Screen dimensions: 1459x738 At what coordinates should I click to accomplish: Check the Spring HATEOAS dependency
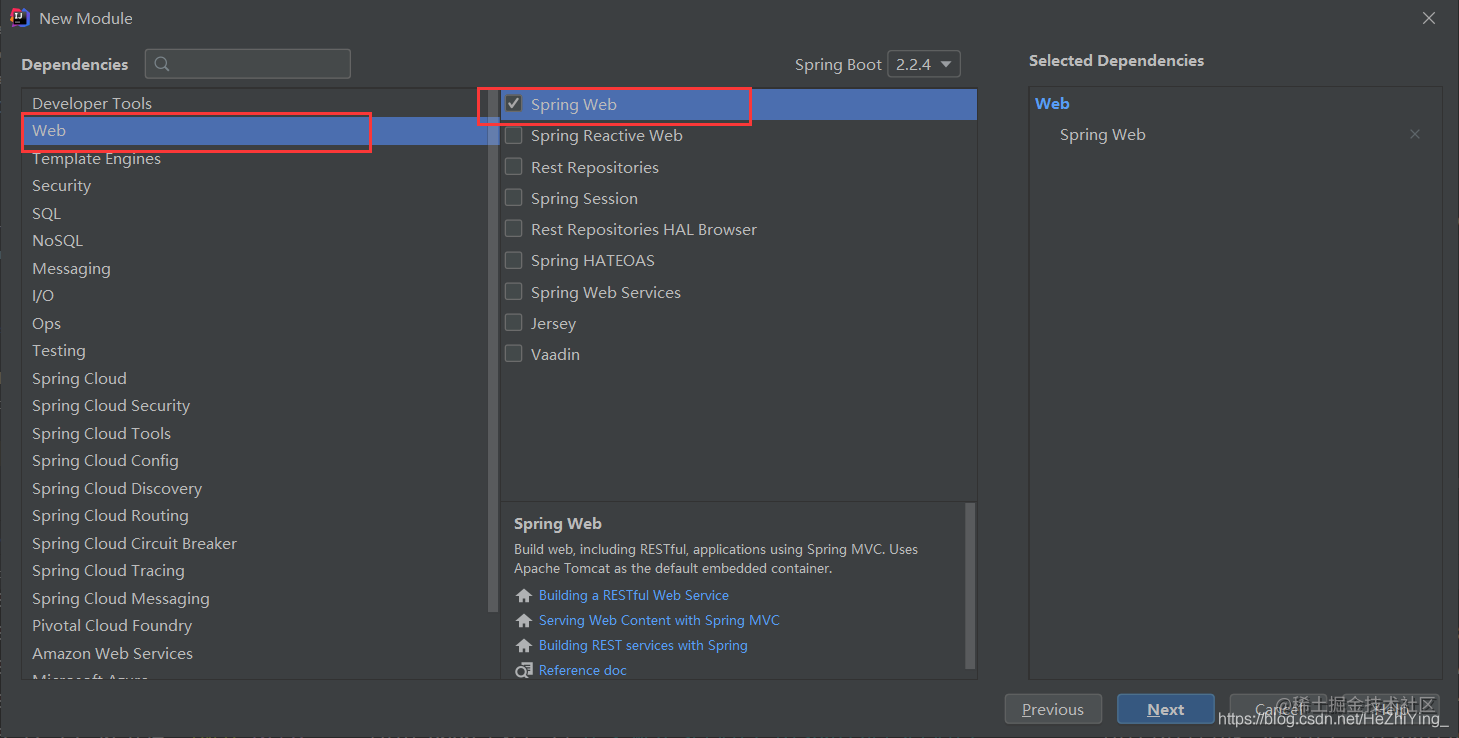pyautogui.click(x=513, y=260)
